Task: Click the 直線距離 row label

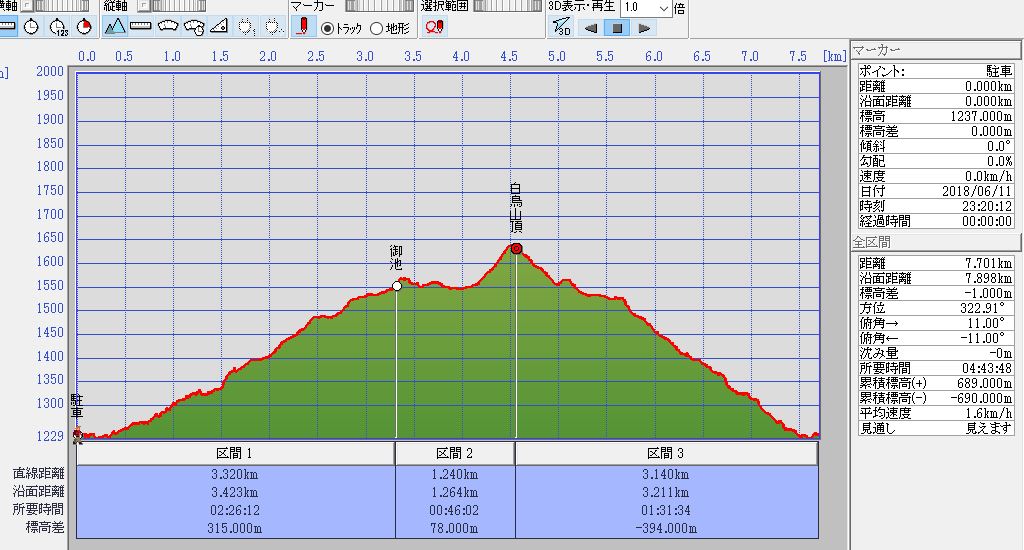Action: click(39, 474)
